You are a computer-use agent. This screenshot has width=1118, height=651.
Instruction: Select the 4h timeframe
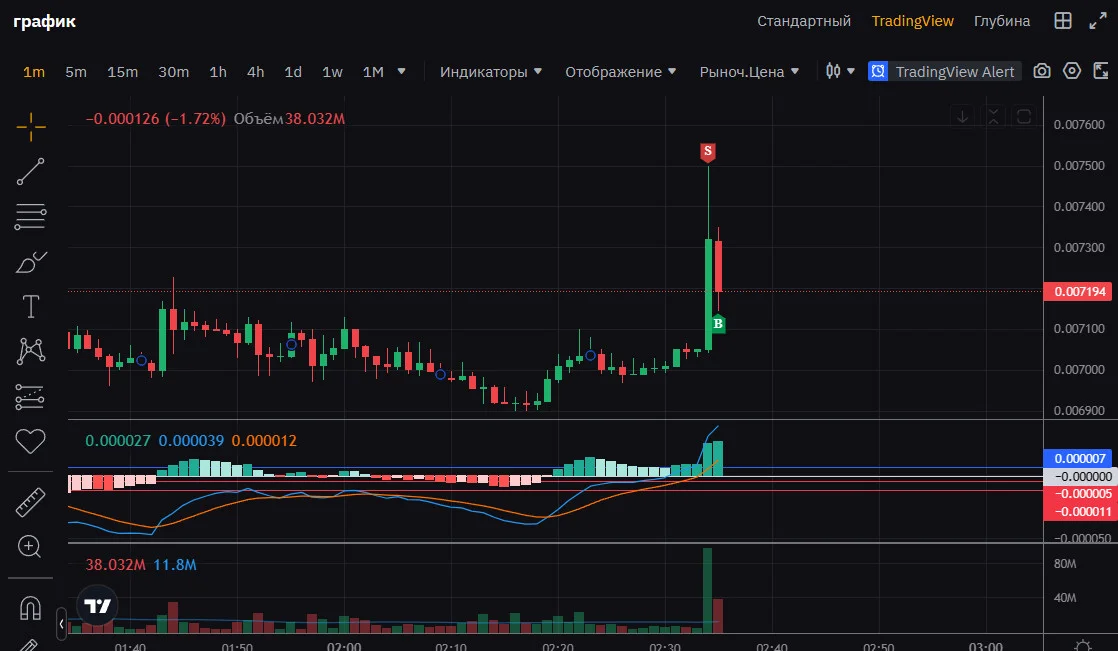255,72
